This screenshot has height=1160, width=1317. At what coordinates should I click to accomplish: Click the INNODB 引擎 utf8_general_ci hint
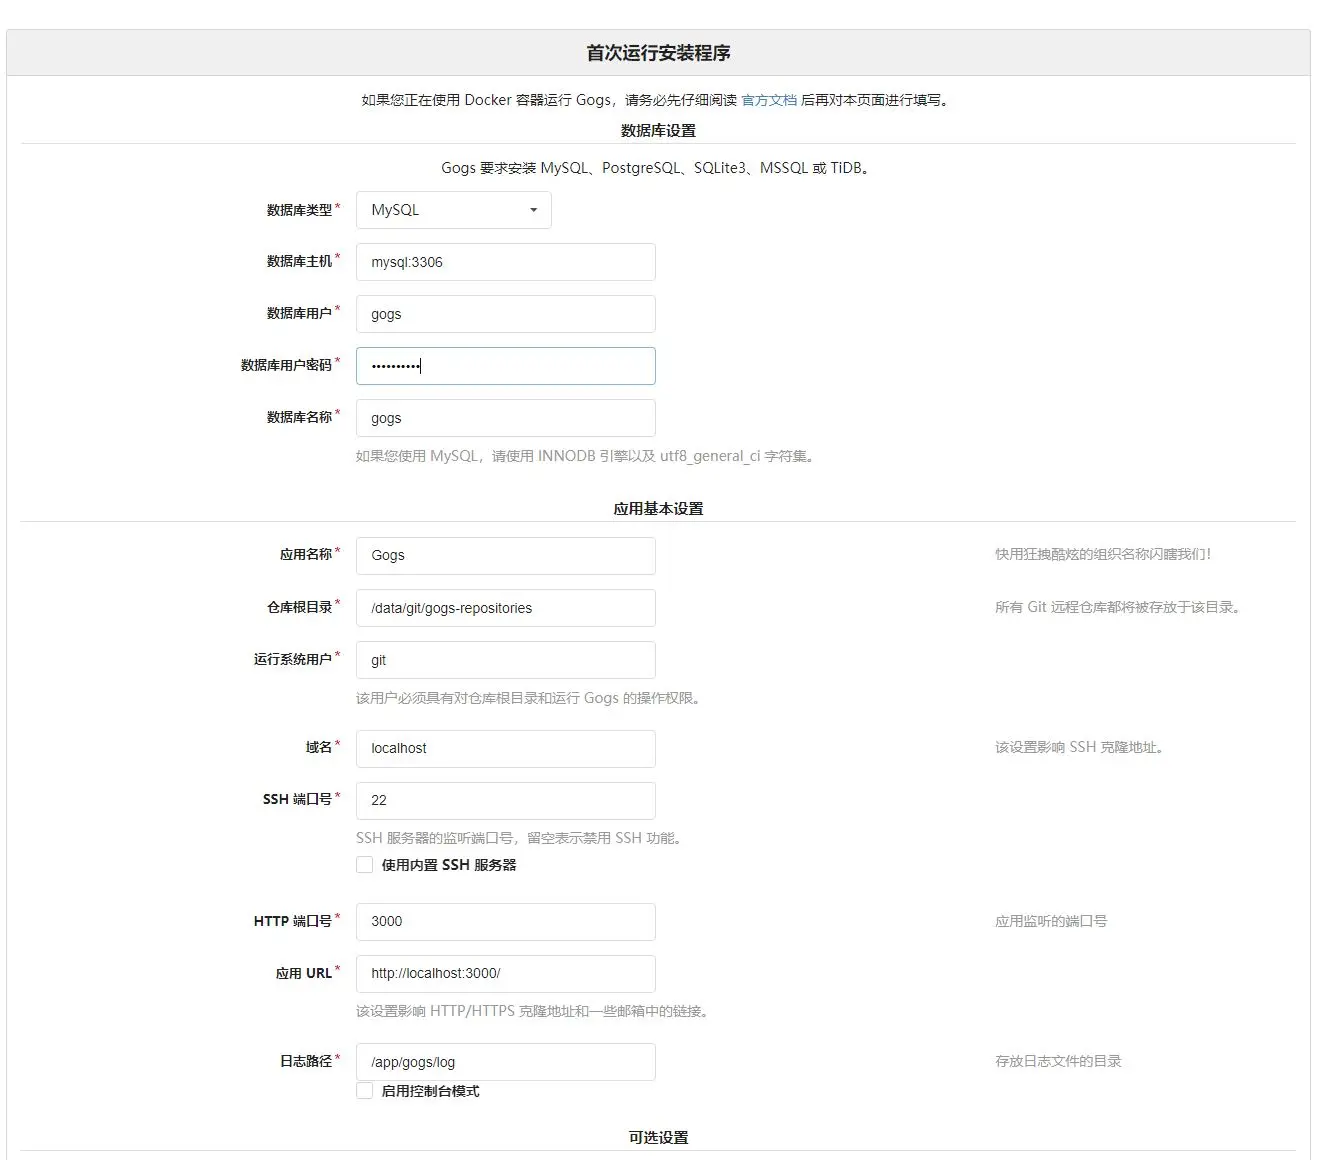pyautogui.click(x=585, y=456)
